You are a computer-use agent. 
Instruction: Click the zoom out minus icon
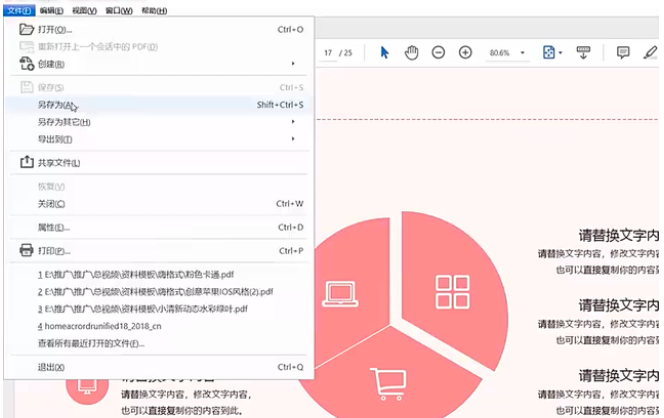[x=438, y=53]
